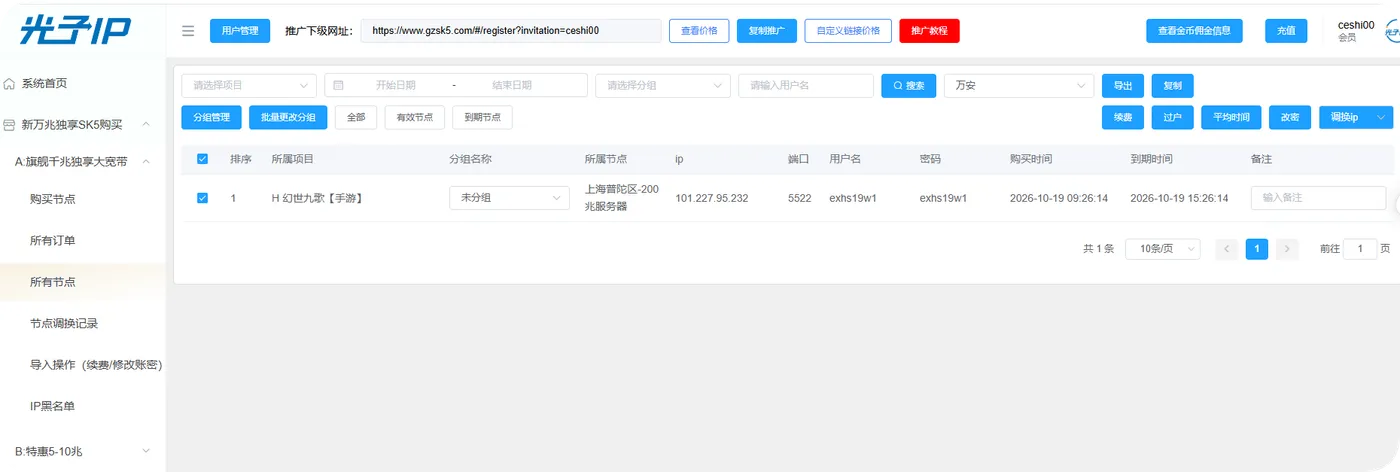This screenshot has height=472, width=1400.
Task: Click the port value 5522
Action: point(800,198)
